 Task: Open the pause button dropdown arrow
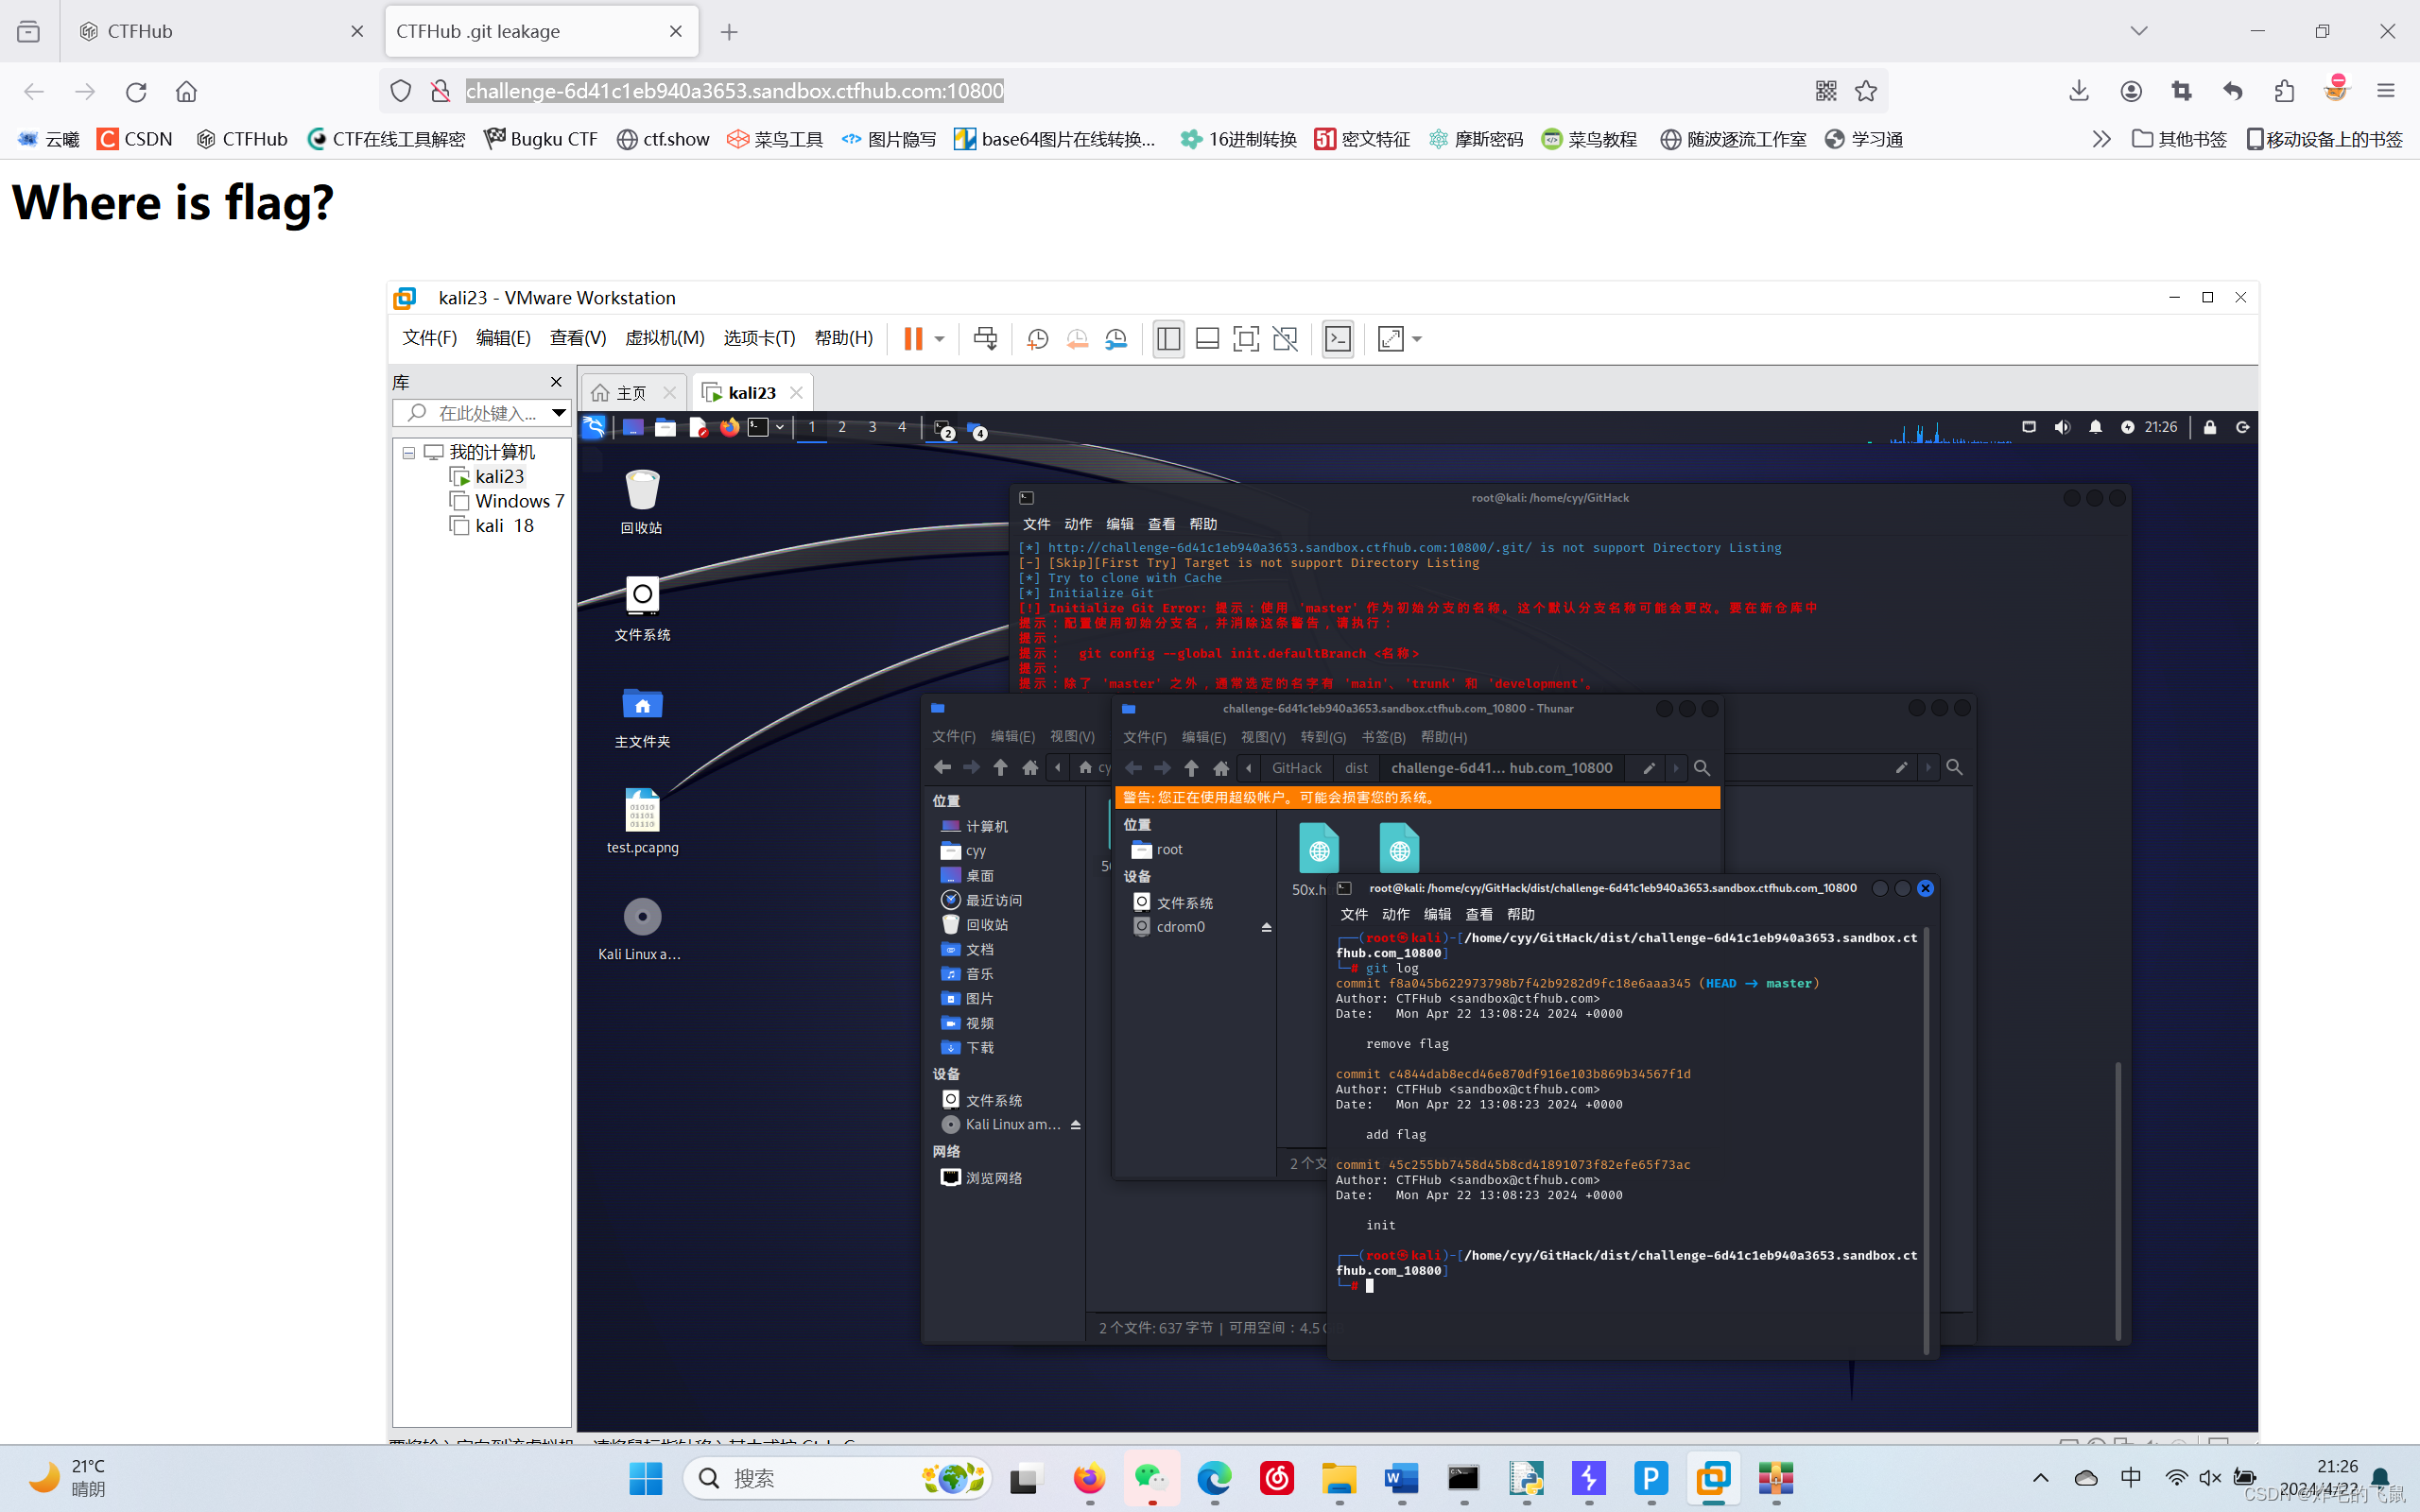pos(940,339)
